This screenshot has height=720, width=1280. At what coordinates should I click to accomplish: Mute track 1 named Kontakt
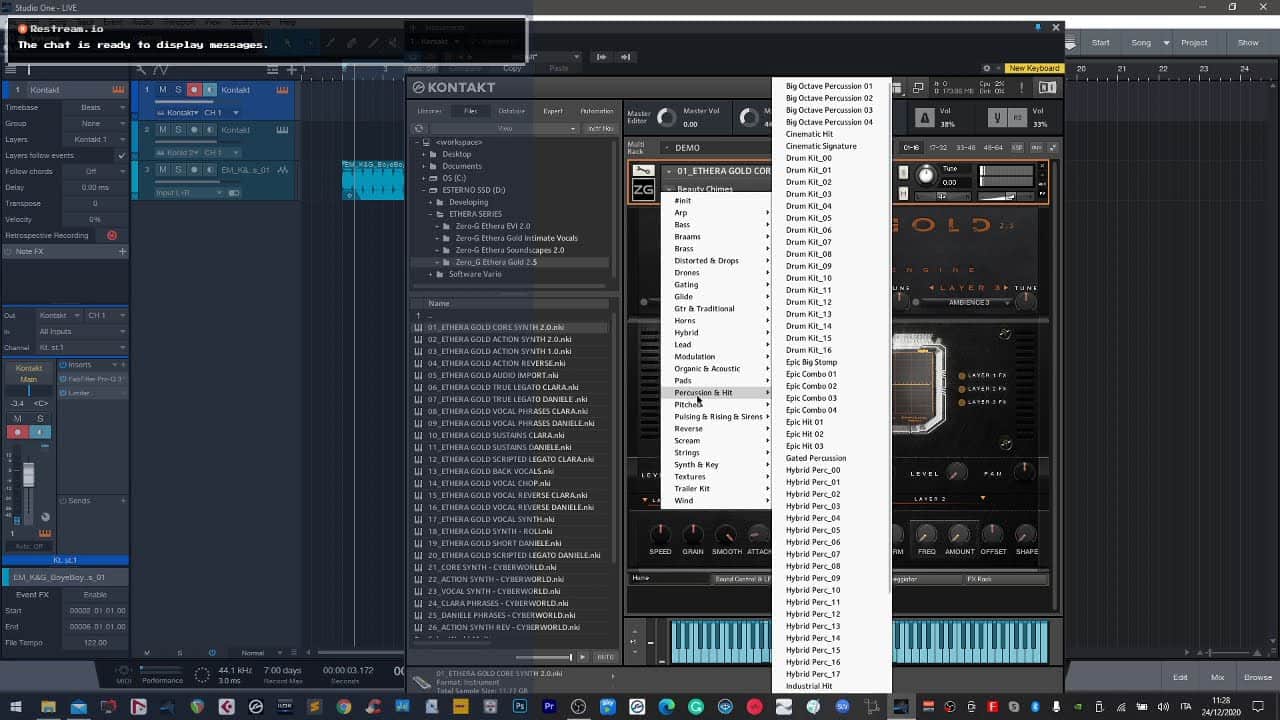coord(163,90)
